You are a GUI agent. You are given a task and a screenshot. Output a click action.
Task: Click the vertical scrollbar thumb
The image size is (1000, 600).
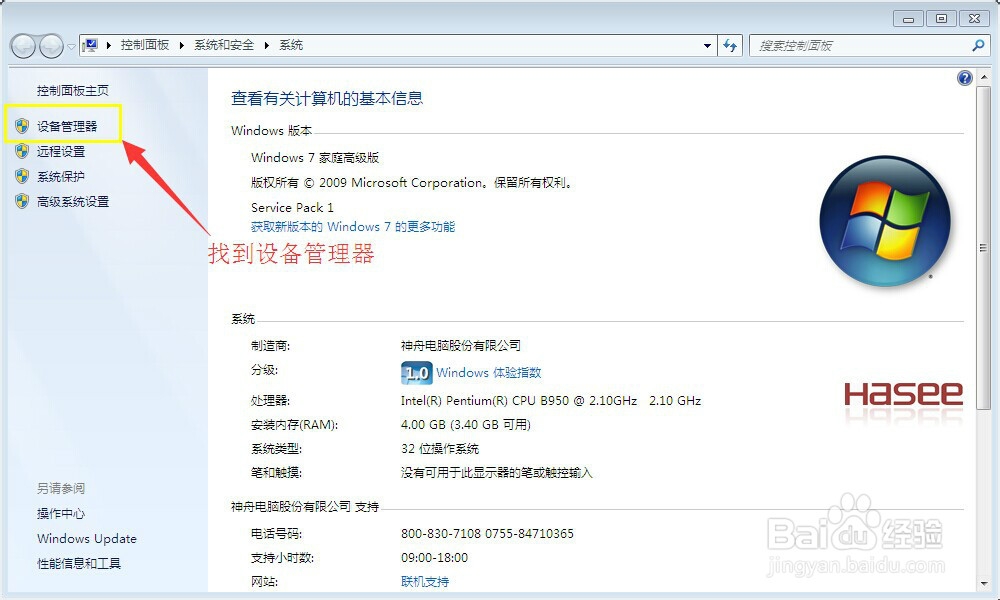983,248
